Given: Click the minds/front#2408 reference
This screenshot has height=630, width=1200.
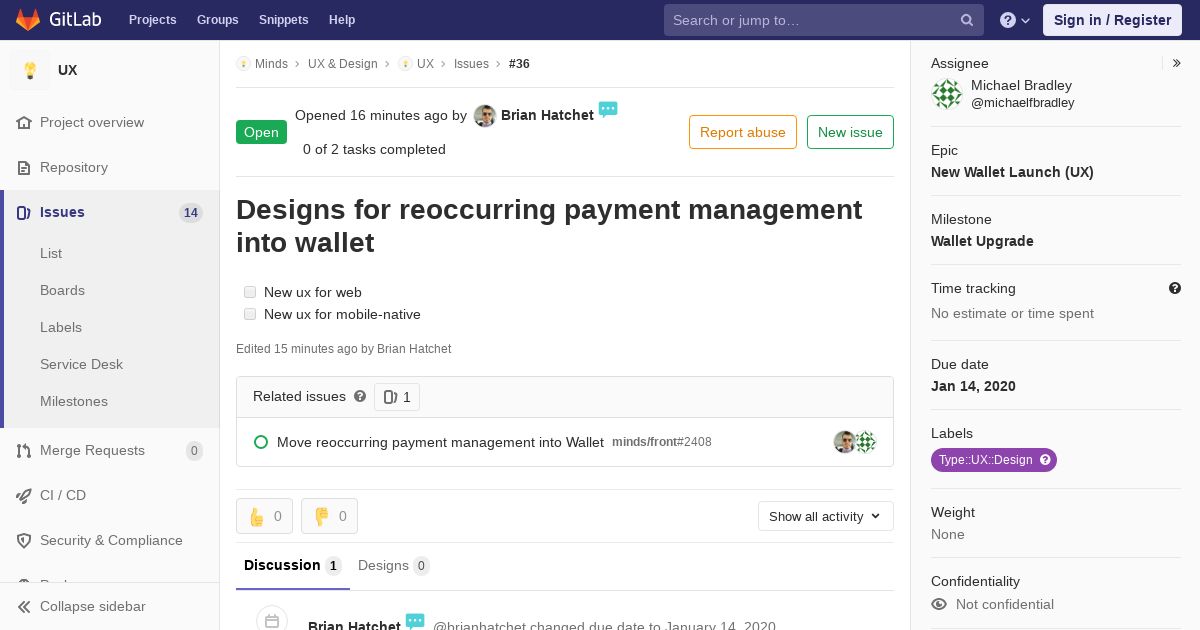Looking at the screenshot, I should click(x=662, y=442).
